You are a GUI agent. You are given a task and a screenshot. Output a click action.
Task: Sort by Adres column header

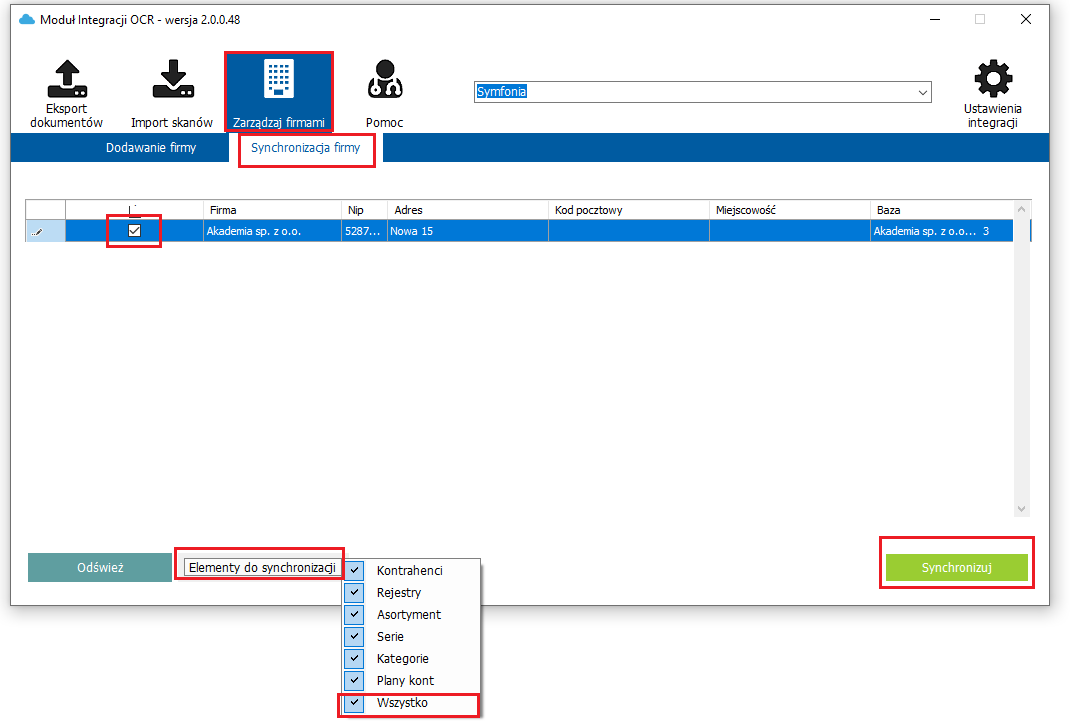[467, 210]
